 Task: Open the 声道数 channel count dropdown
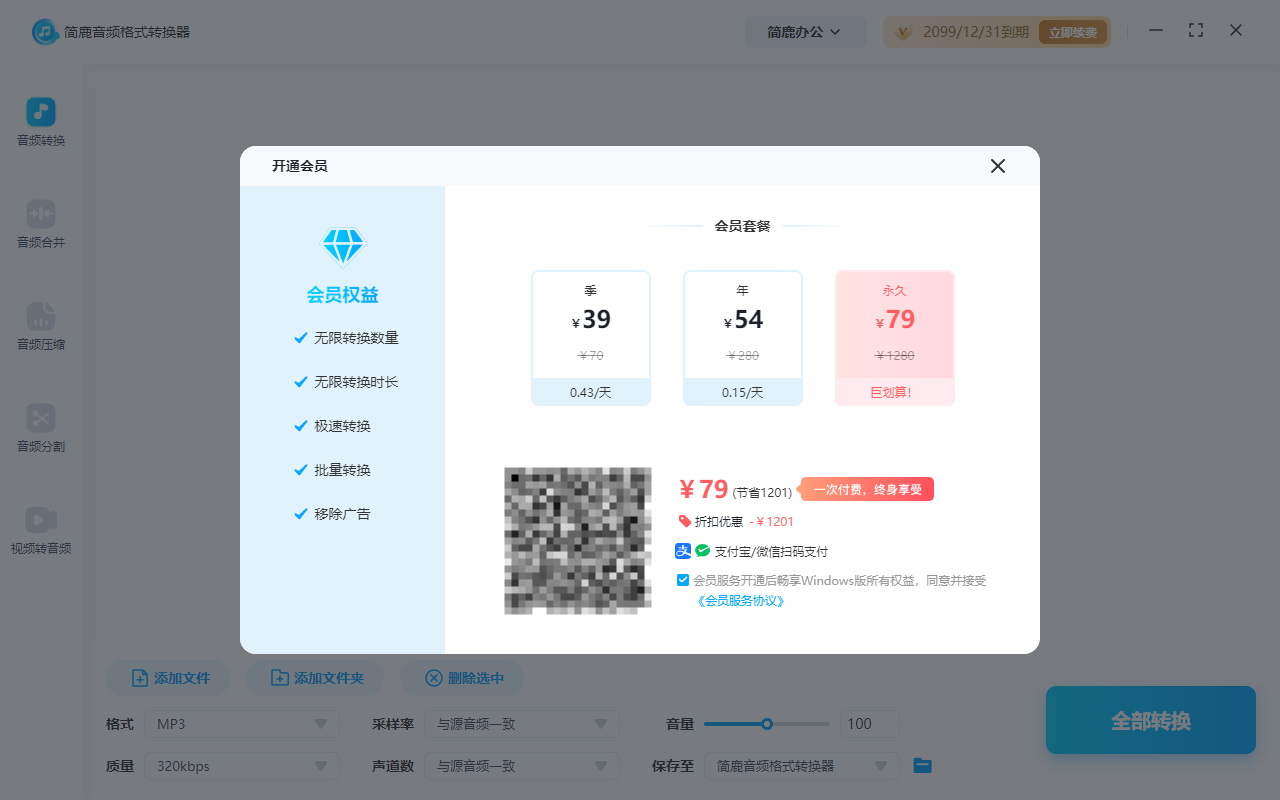click(521, 766)
